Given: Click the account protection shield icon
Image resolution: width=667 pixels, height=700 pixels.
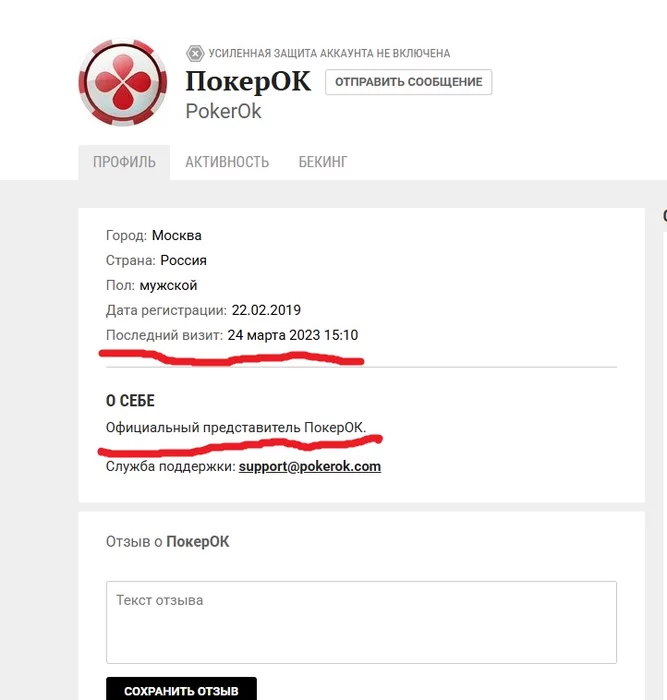Looking at the screenshot, I should [195, 54].
